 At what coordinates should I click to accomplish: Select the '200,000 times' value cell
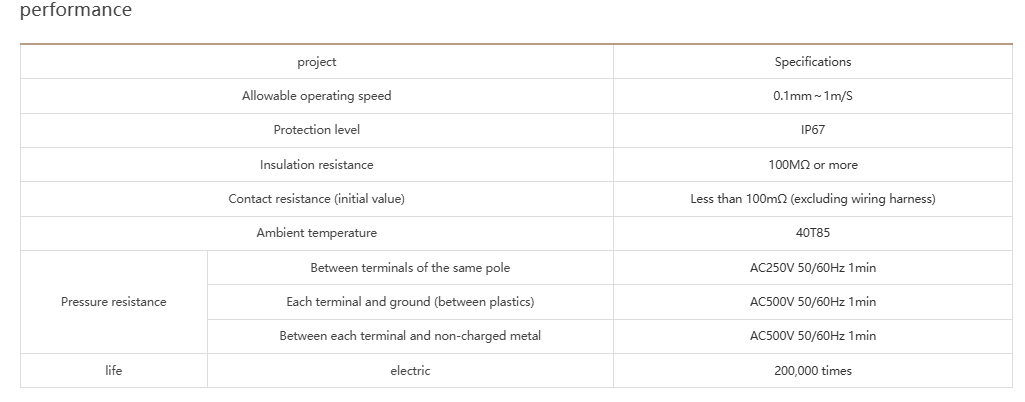pos(812,371)
